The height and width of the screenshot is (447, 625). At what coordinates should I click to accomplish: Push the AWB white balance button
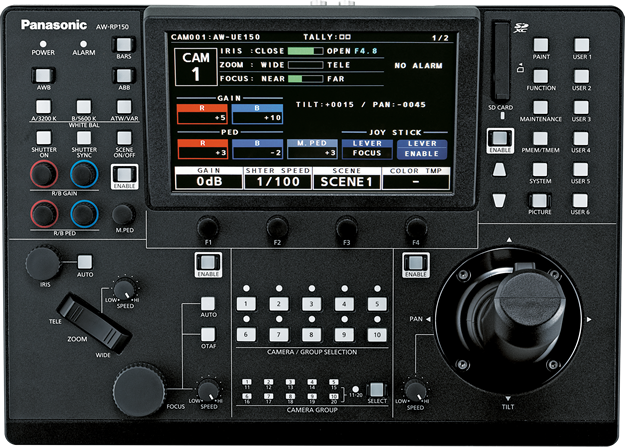(x=43, y=75)
